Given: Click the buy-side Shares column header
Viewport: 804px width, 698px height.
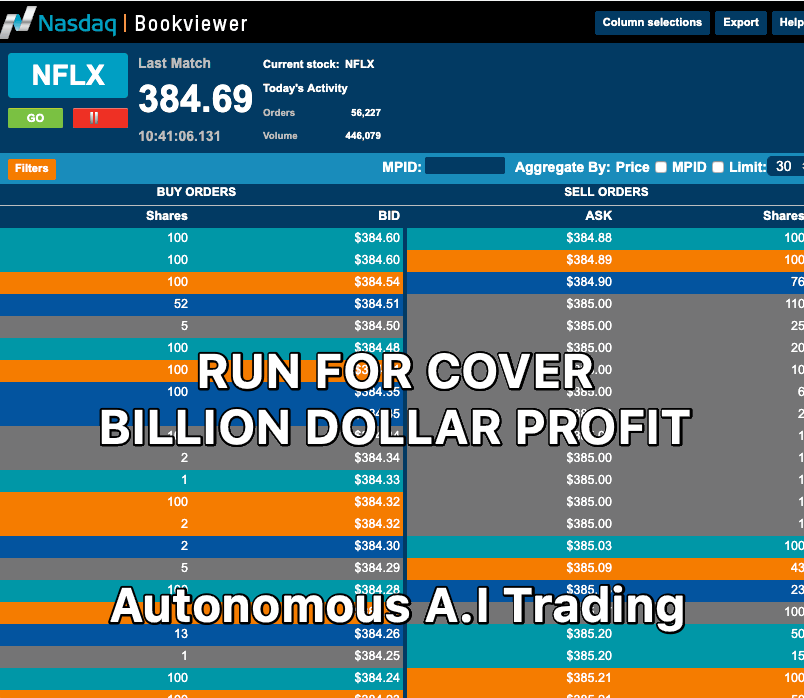Looking at the screenshot, I should click(x=167, y=216).
